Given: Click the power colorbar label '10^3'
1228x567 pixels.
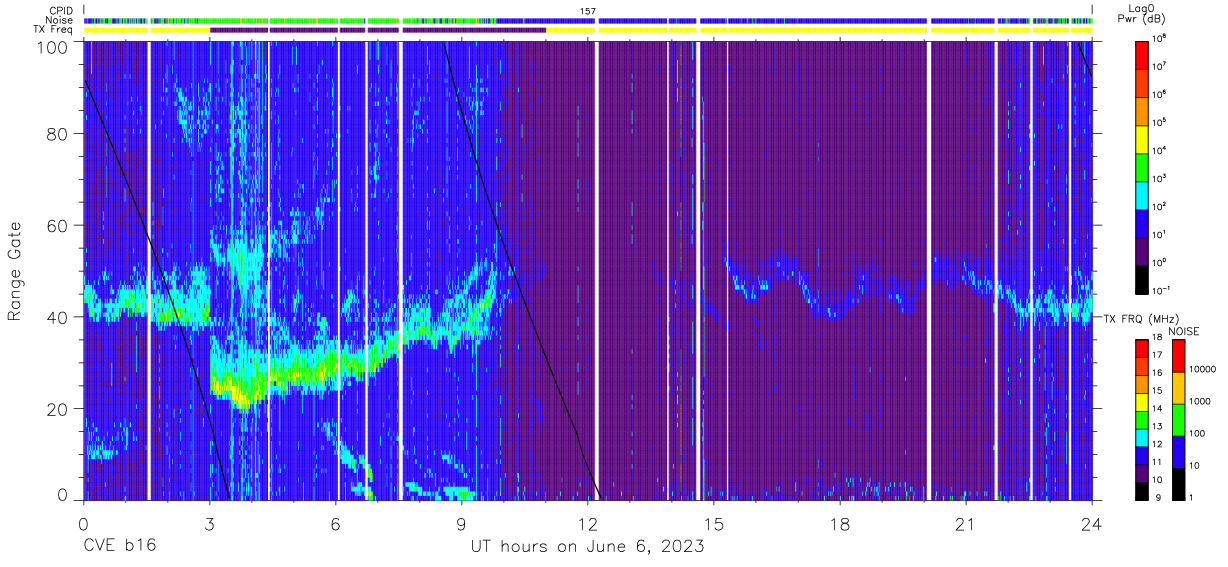Looking at the screenshot, I should [1159, 178].
